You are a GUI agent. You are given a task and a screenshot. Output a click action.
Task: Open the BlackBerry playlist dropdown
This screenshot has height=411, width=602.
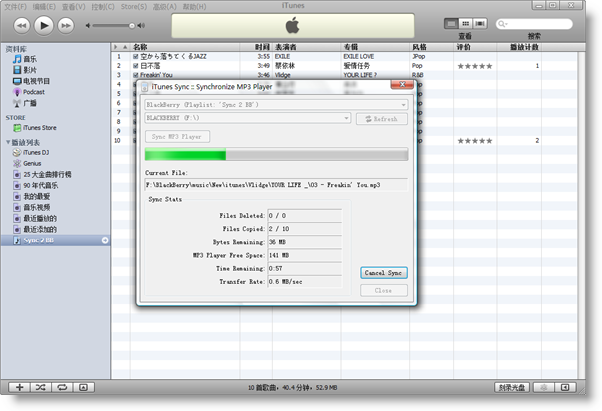pyautogui.click(x=276, y=105)
